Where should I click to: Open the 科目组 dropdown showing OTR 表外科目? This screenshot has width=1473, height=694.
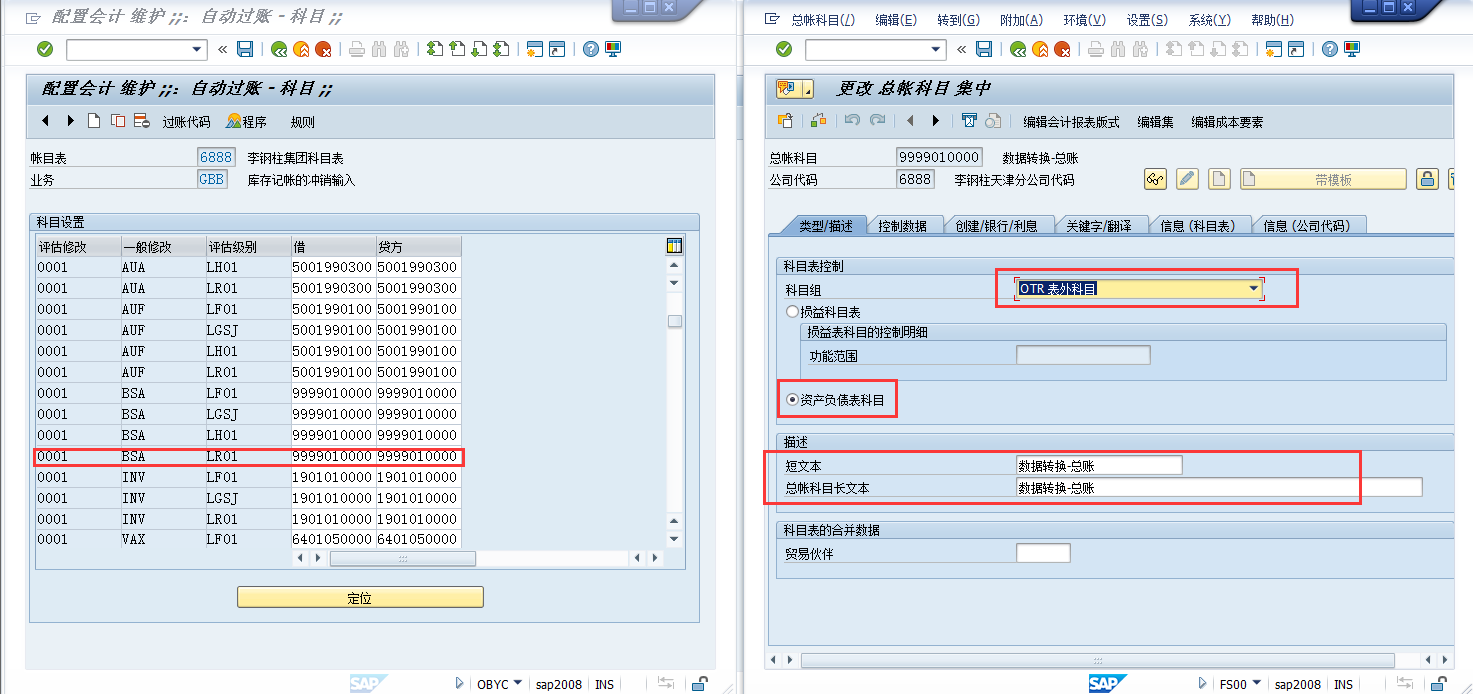1253,286
